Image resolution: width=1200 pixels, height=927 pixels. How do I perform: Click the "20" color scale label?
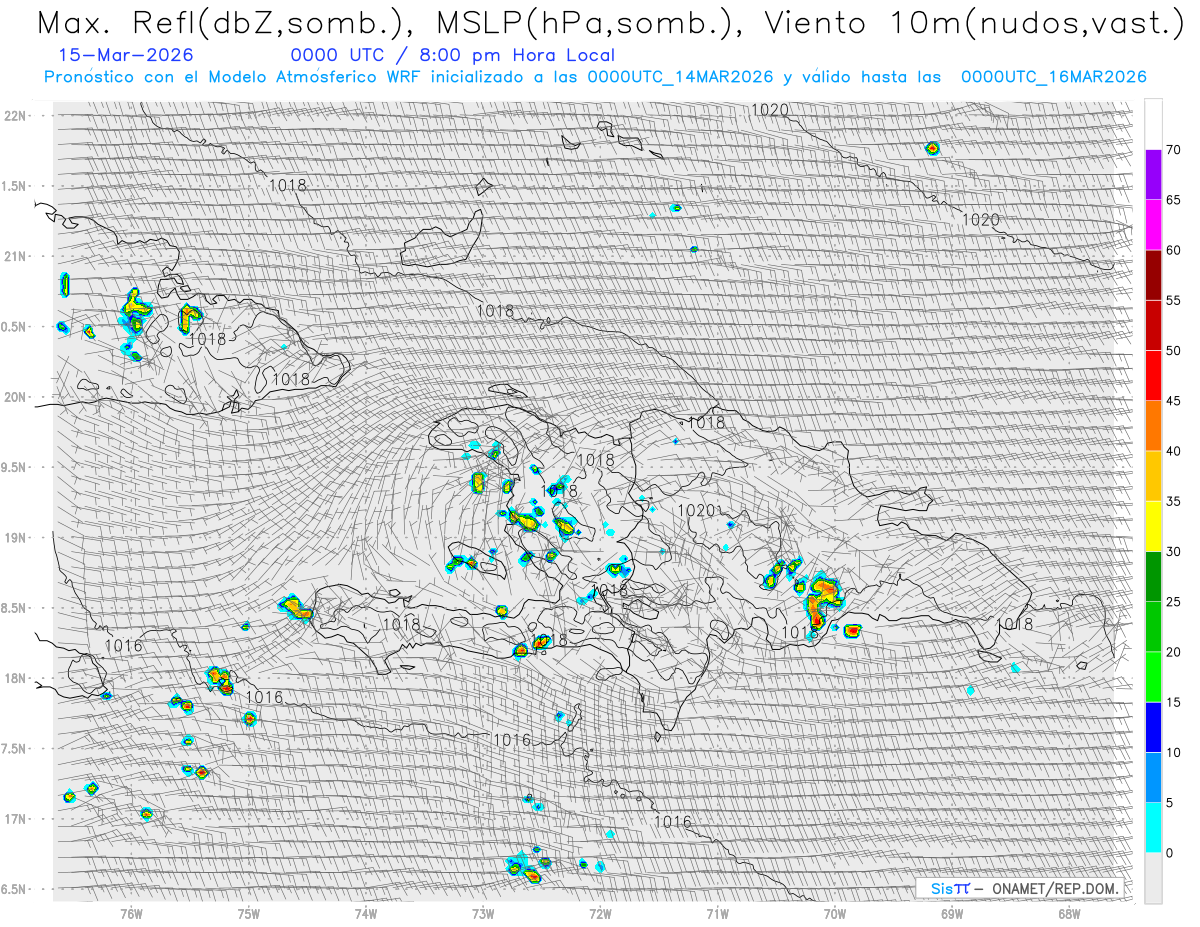pyautogui.click(x=1173, y=652)
